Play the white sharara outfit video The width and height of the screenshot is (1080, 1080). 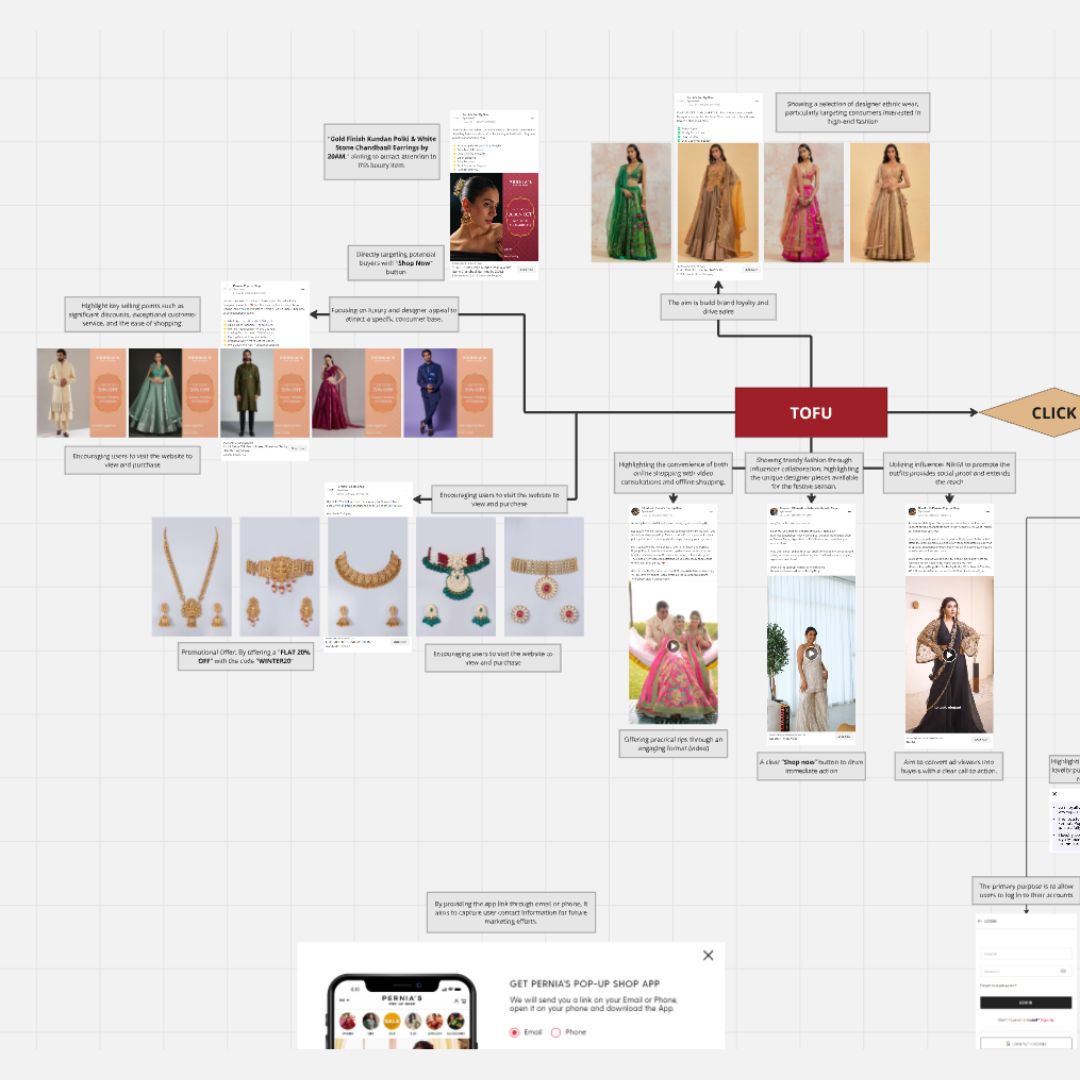pos(811,653)
